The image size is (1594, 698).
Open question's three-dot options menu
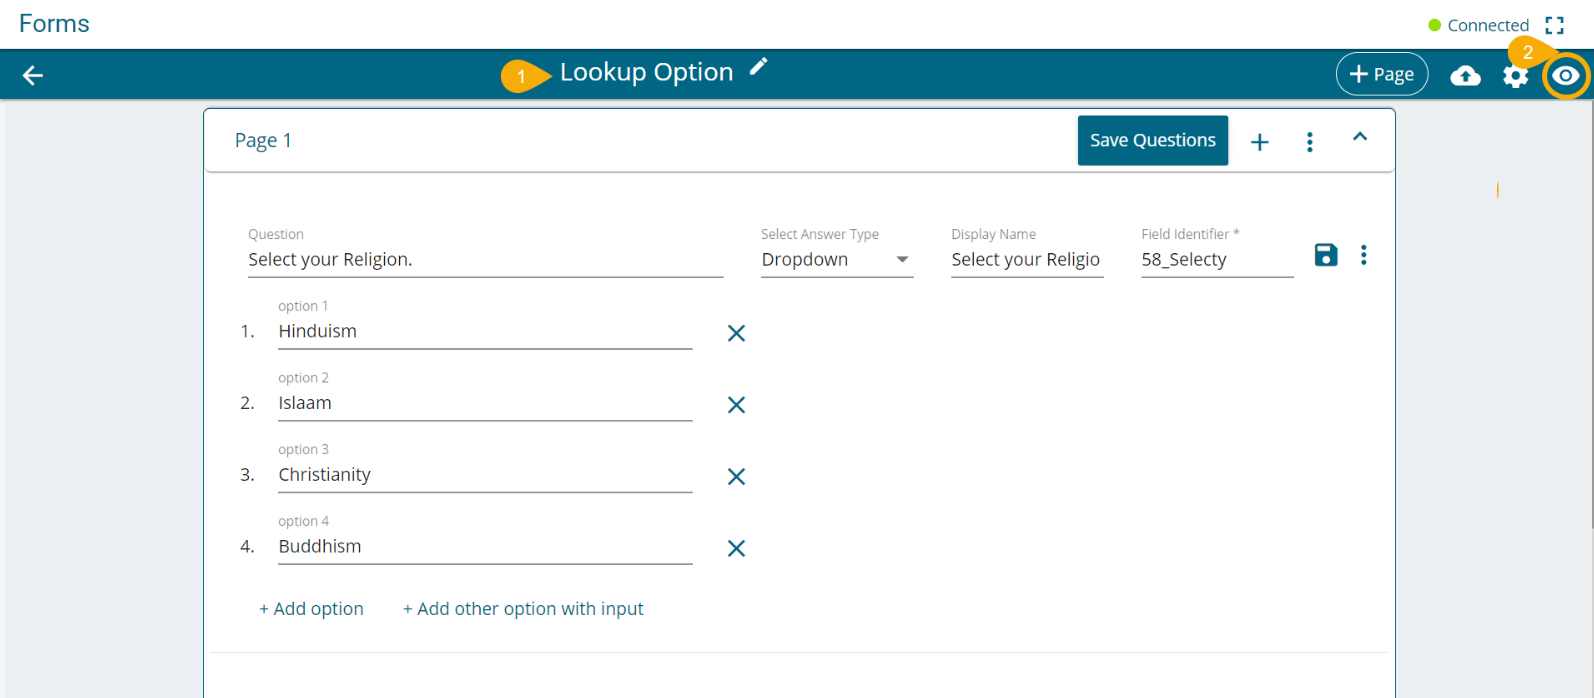coord(1363,255)
